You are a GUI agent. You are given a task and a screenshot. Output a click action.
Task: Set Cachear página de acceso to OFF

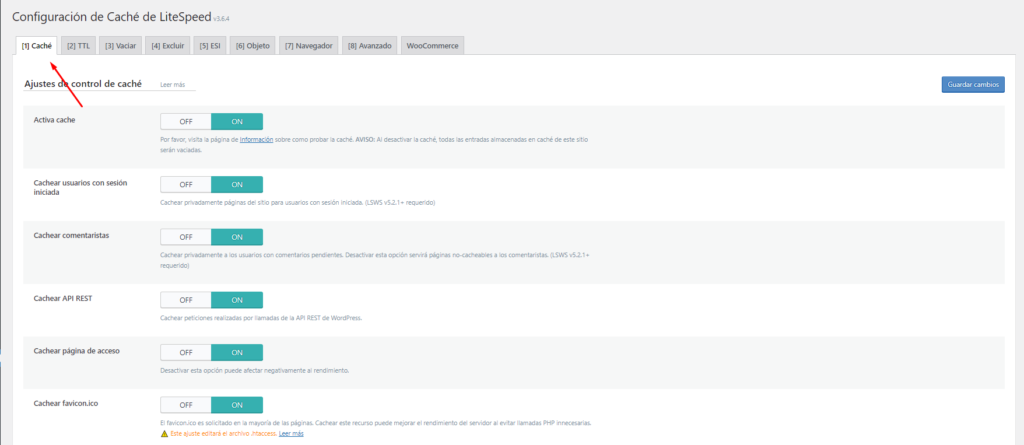(x=186, y=352)
